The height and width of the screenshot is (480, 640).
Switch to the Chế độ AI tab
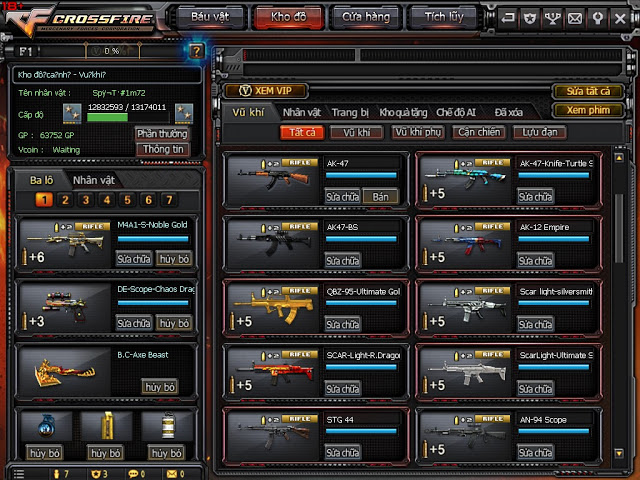456,112
